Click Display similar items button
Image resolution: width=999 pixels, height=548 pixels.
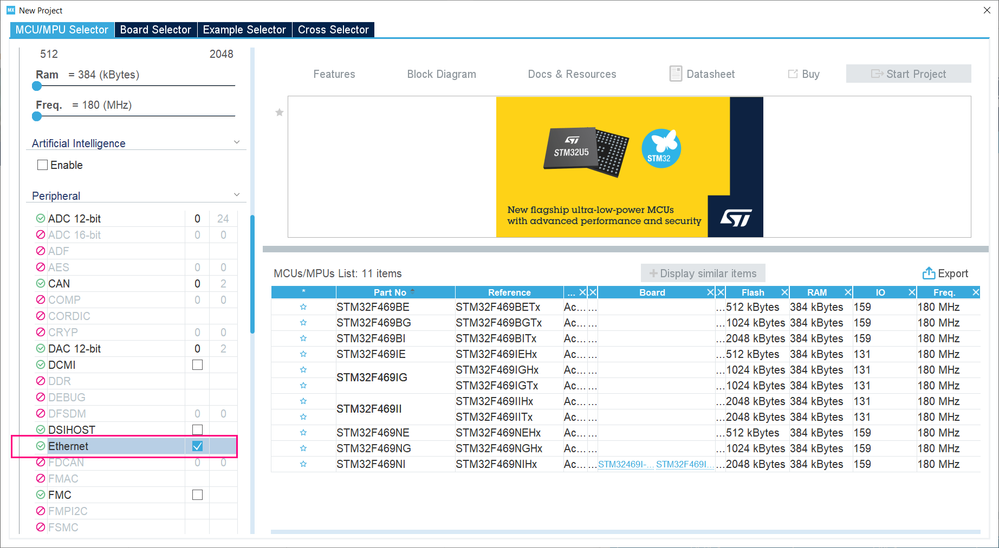click(703, 273)
